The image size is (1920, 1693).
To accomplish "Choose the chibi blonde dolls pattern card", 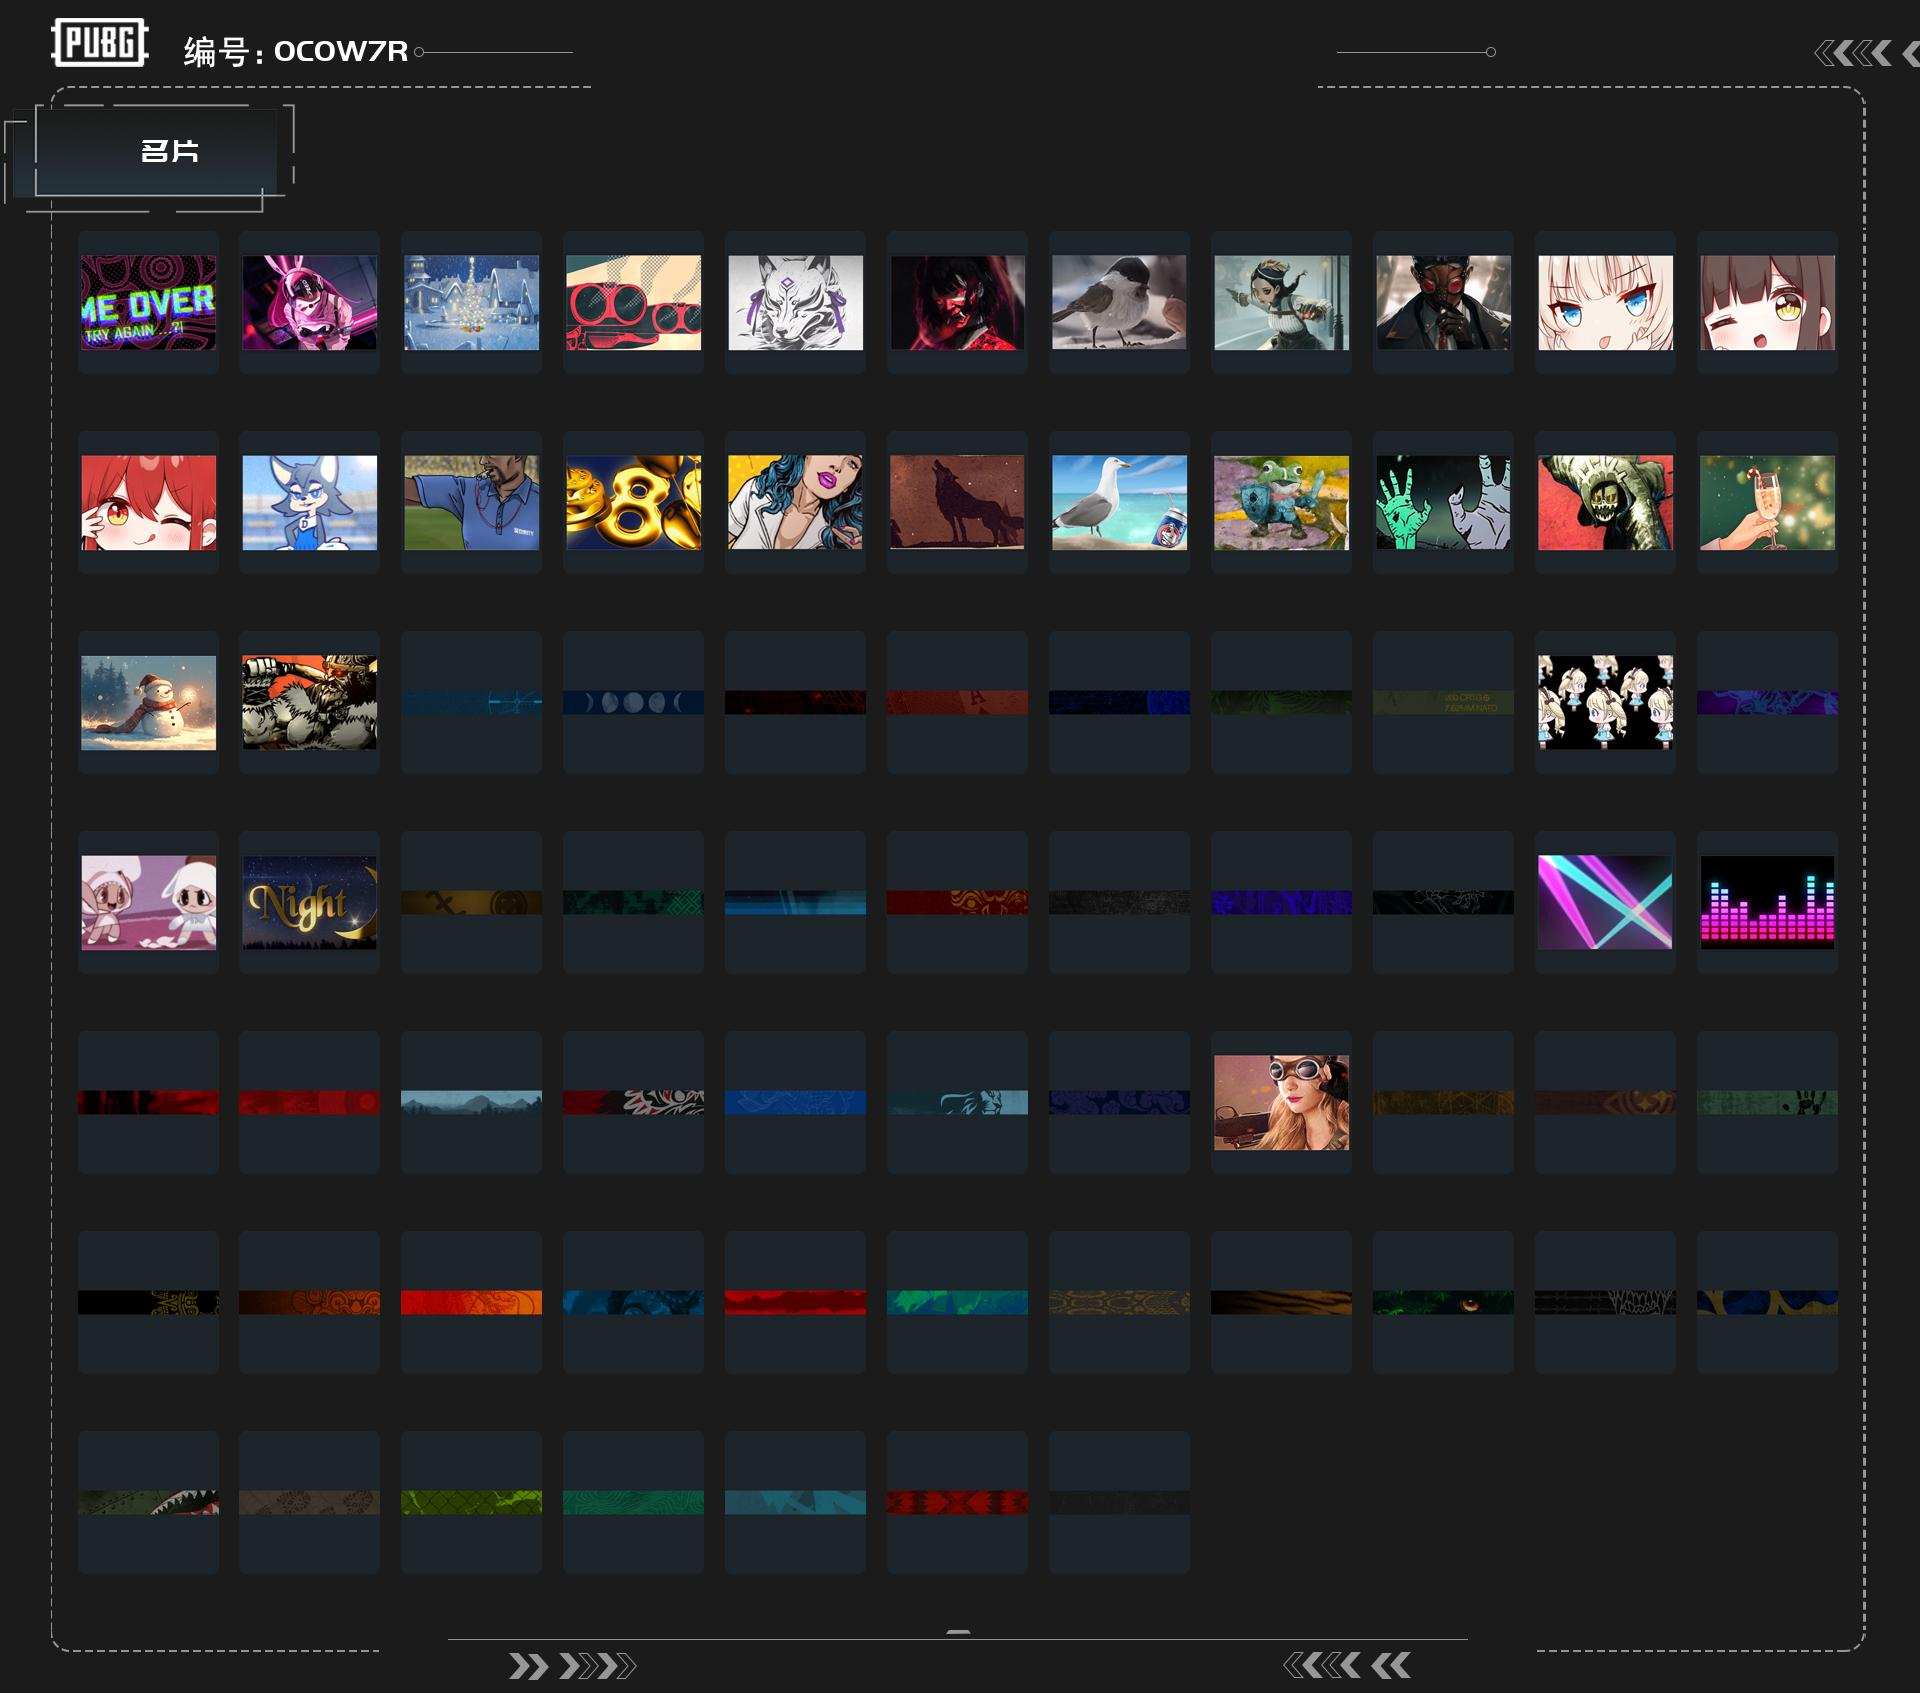I will click(x=1606, y=702).
